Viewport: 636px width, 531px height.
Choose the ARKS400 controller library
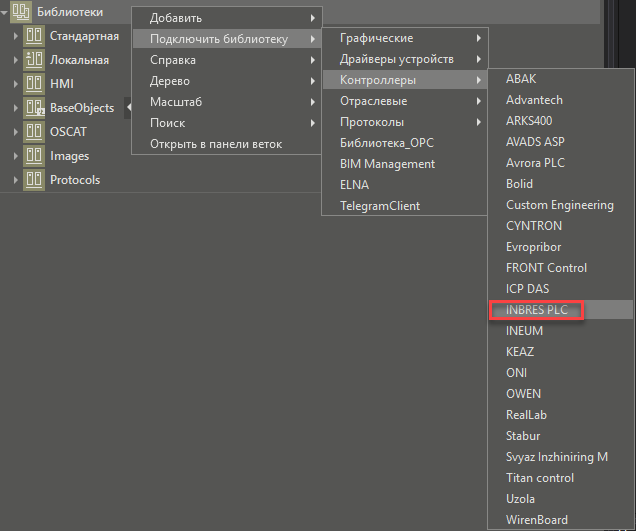[x=561, y=121]
